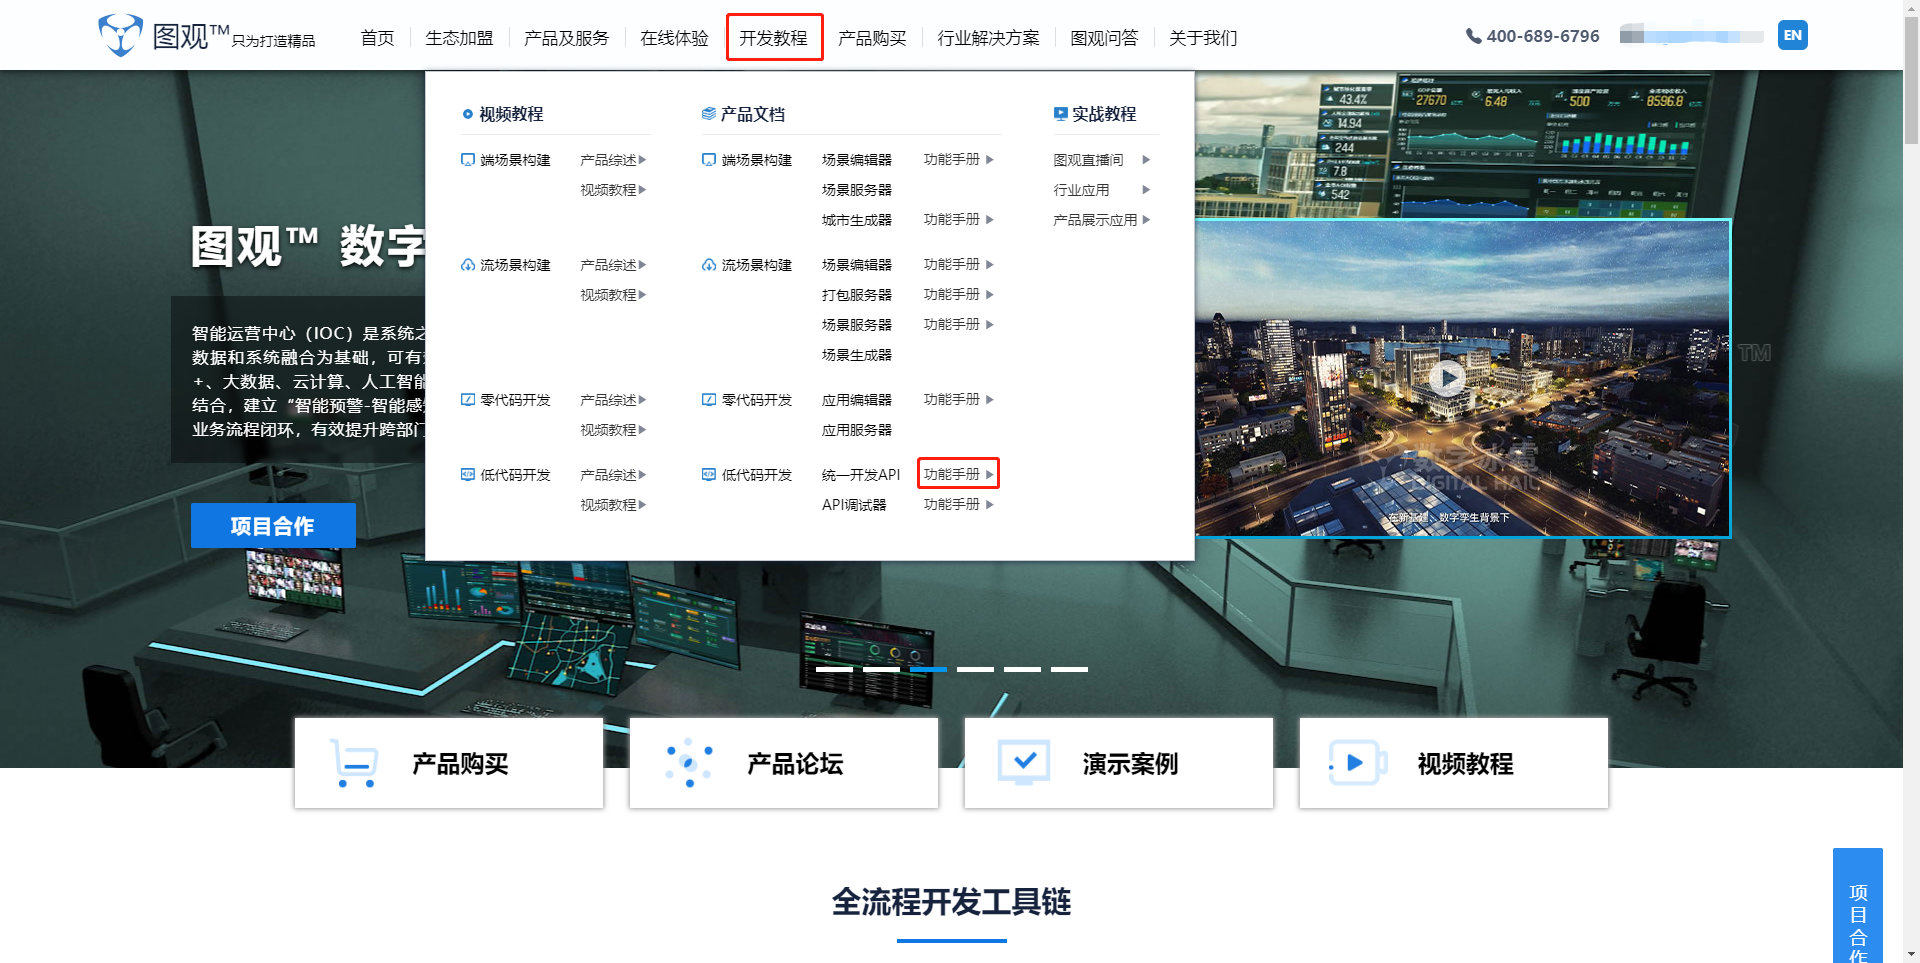Viewport: 1920px width, 963px height.
Task: Open 功能手册 for API调试器
Action: tap(958, 504)
